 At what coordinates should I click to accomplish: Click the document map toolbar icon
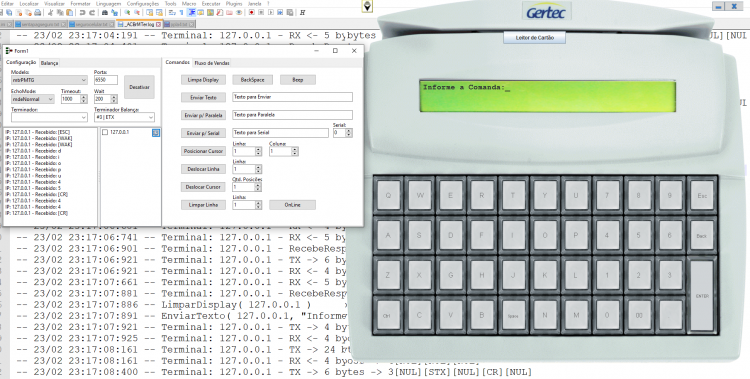pos(210,12)
